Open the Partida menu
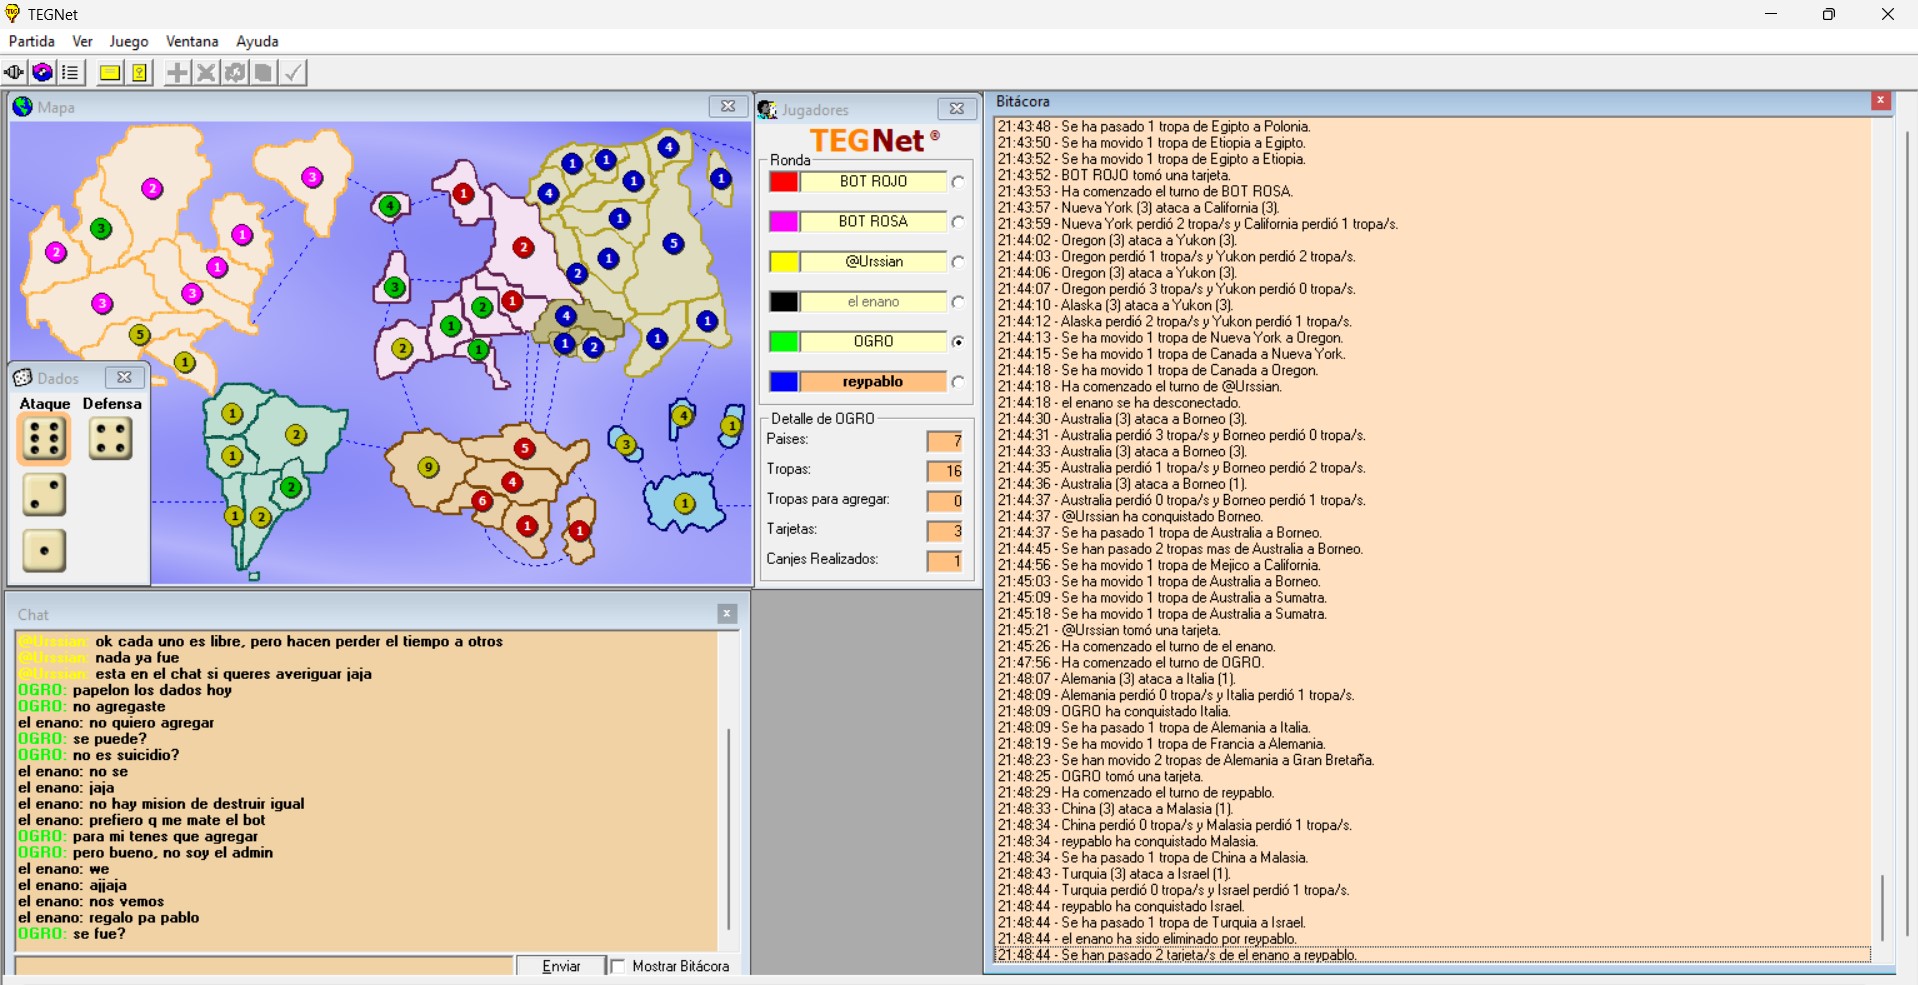Viewport: 1918px width, 985px height. coord(32,41)
